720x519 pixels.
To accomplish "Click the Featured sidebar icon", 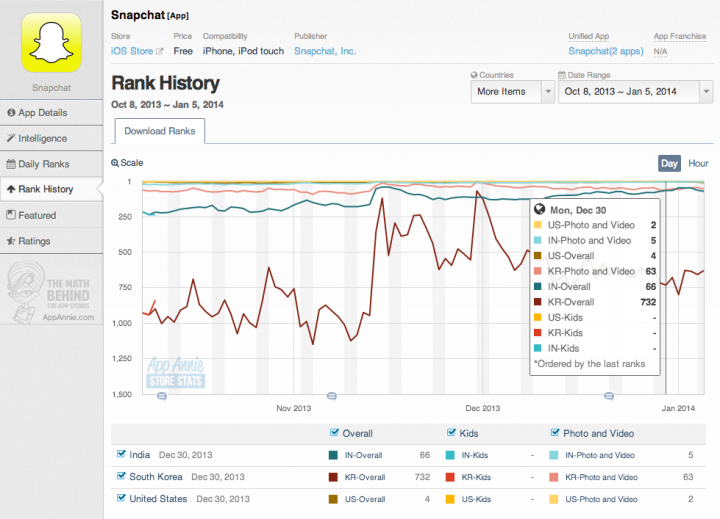I will 11,214.
